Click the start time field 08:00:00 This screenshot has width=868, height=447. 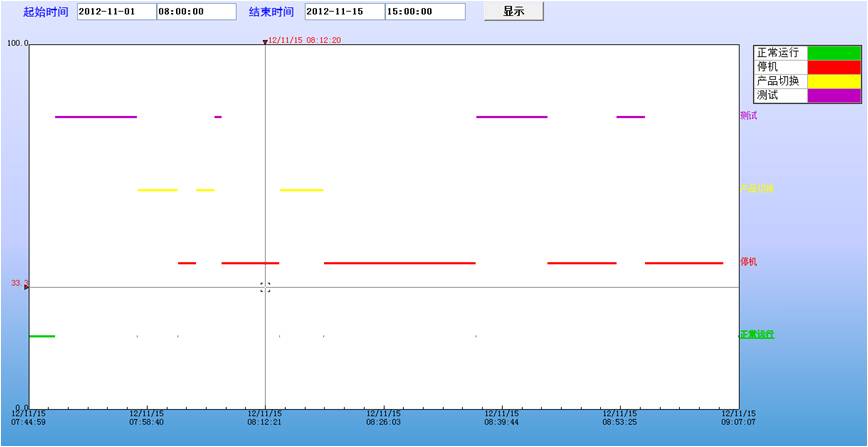coord(196,12)
